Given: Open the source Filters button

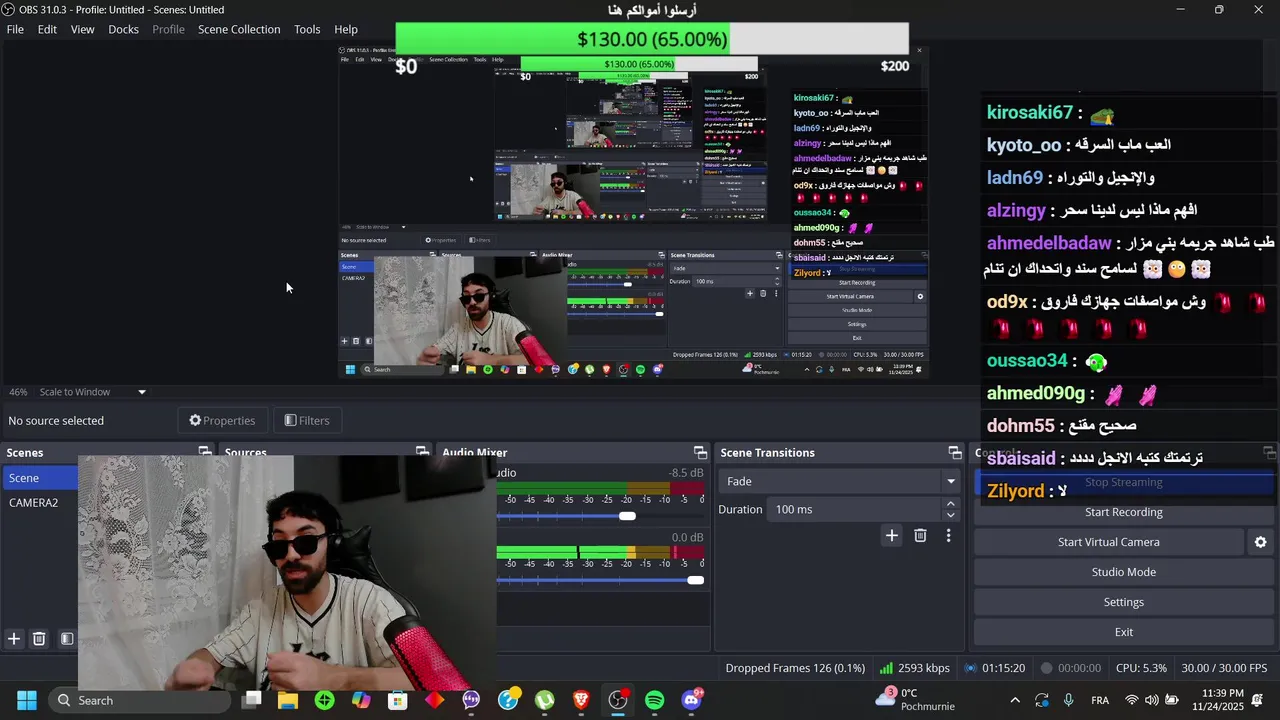Looking at the screenshot, I should 307,420.
